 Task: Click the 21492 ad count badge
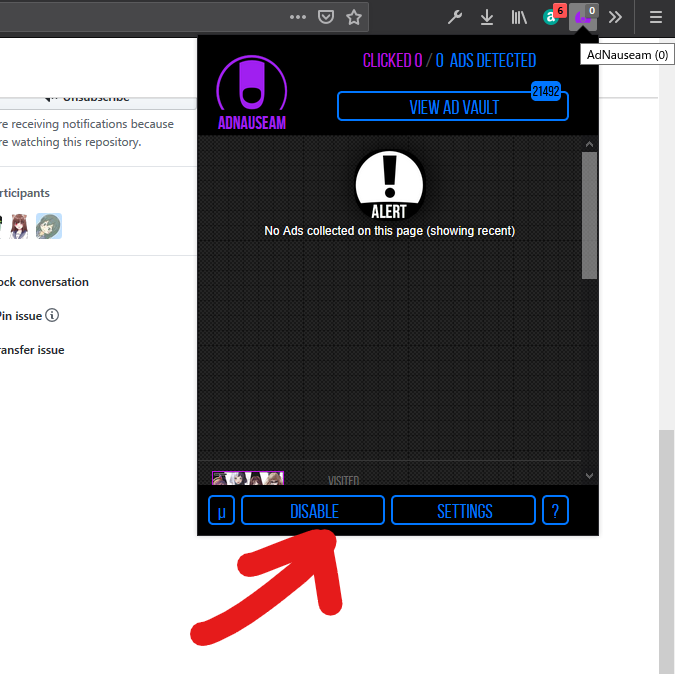546,91
